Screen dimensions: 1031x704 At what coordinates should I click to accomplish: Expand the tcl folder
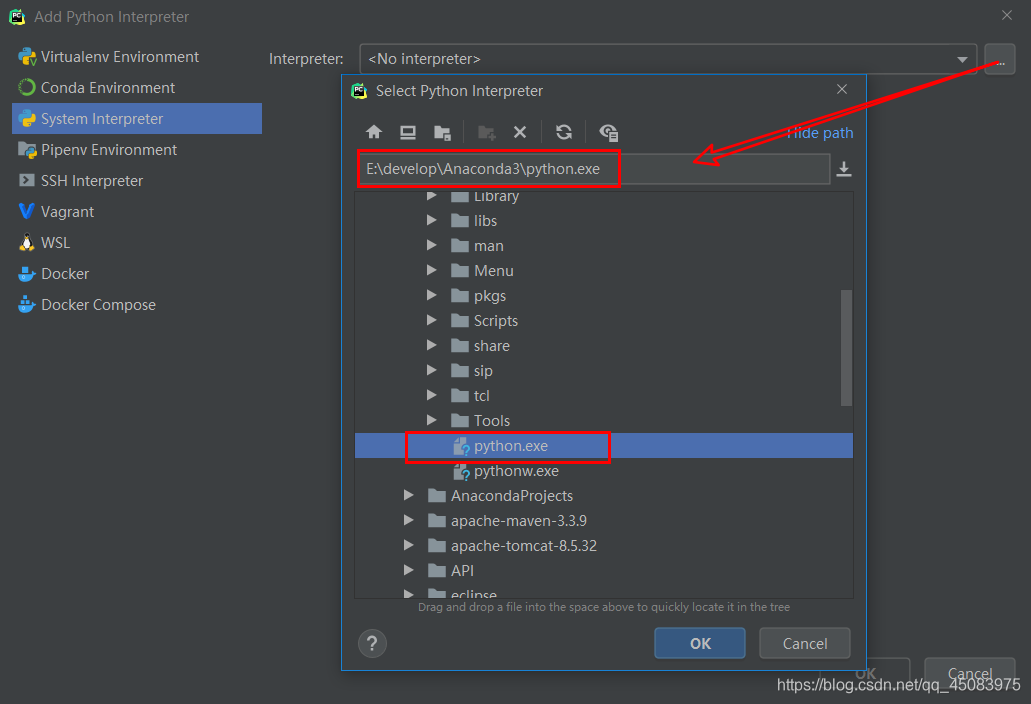[431, 395]
